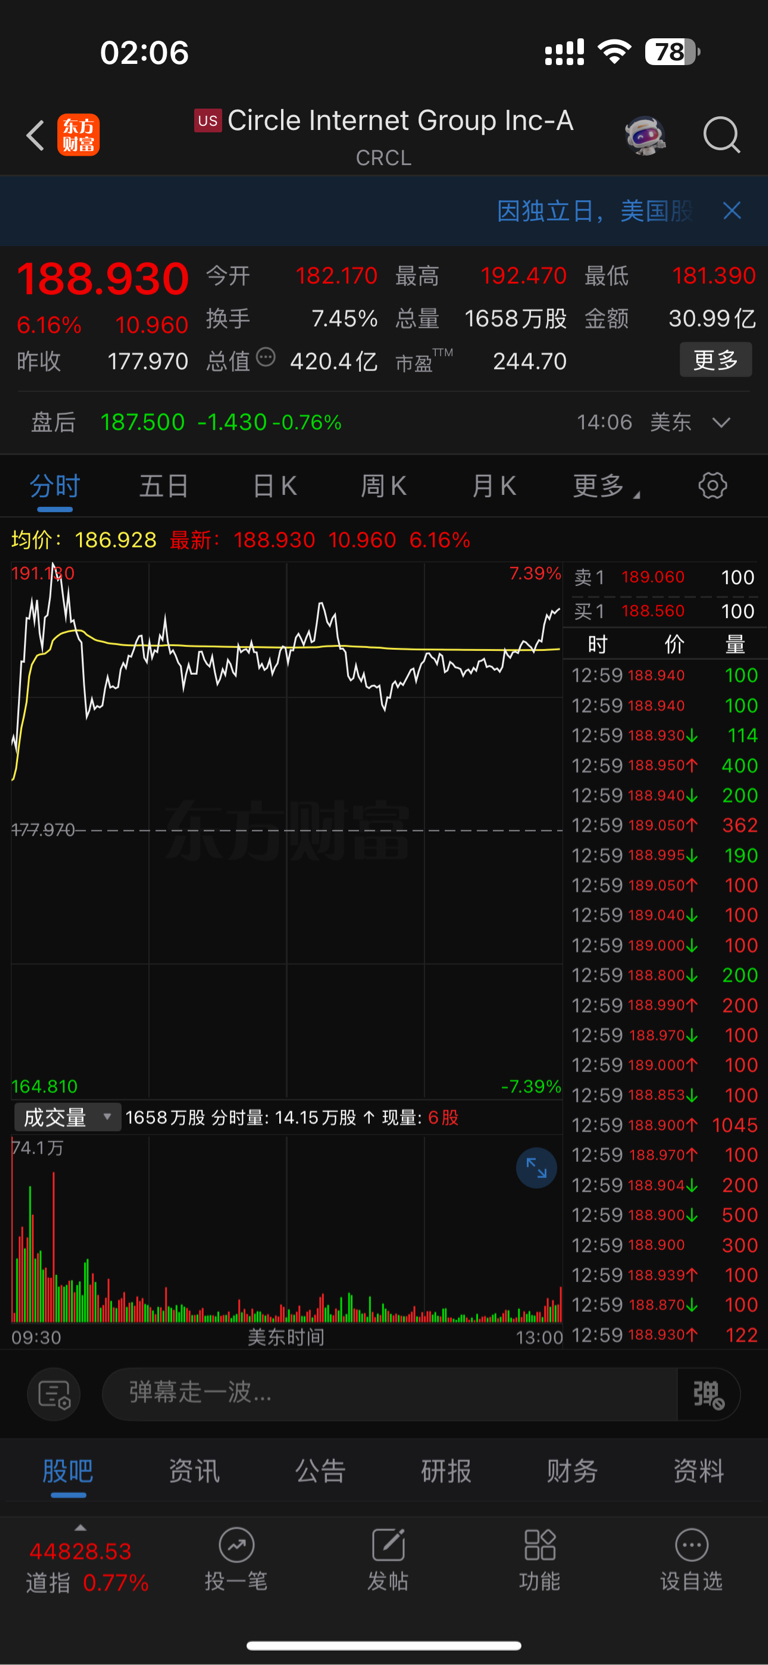Expand the index bar arrow above 道指
768x1665 pixels.
pos(80,1527)
